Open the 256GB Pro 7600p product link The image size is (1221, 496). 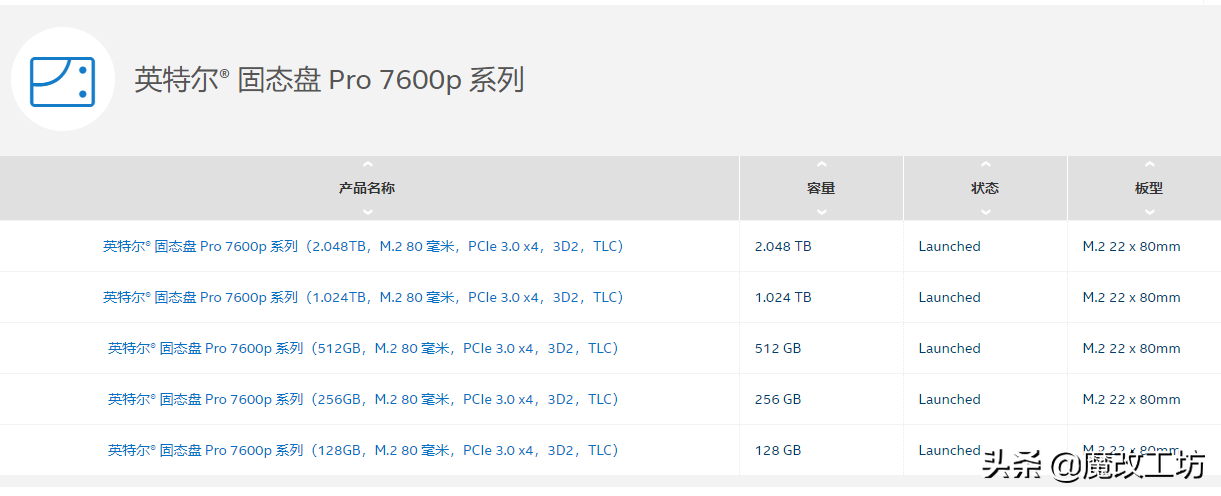(363, 399)
